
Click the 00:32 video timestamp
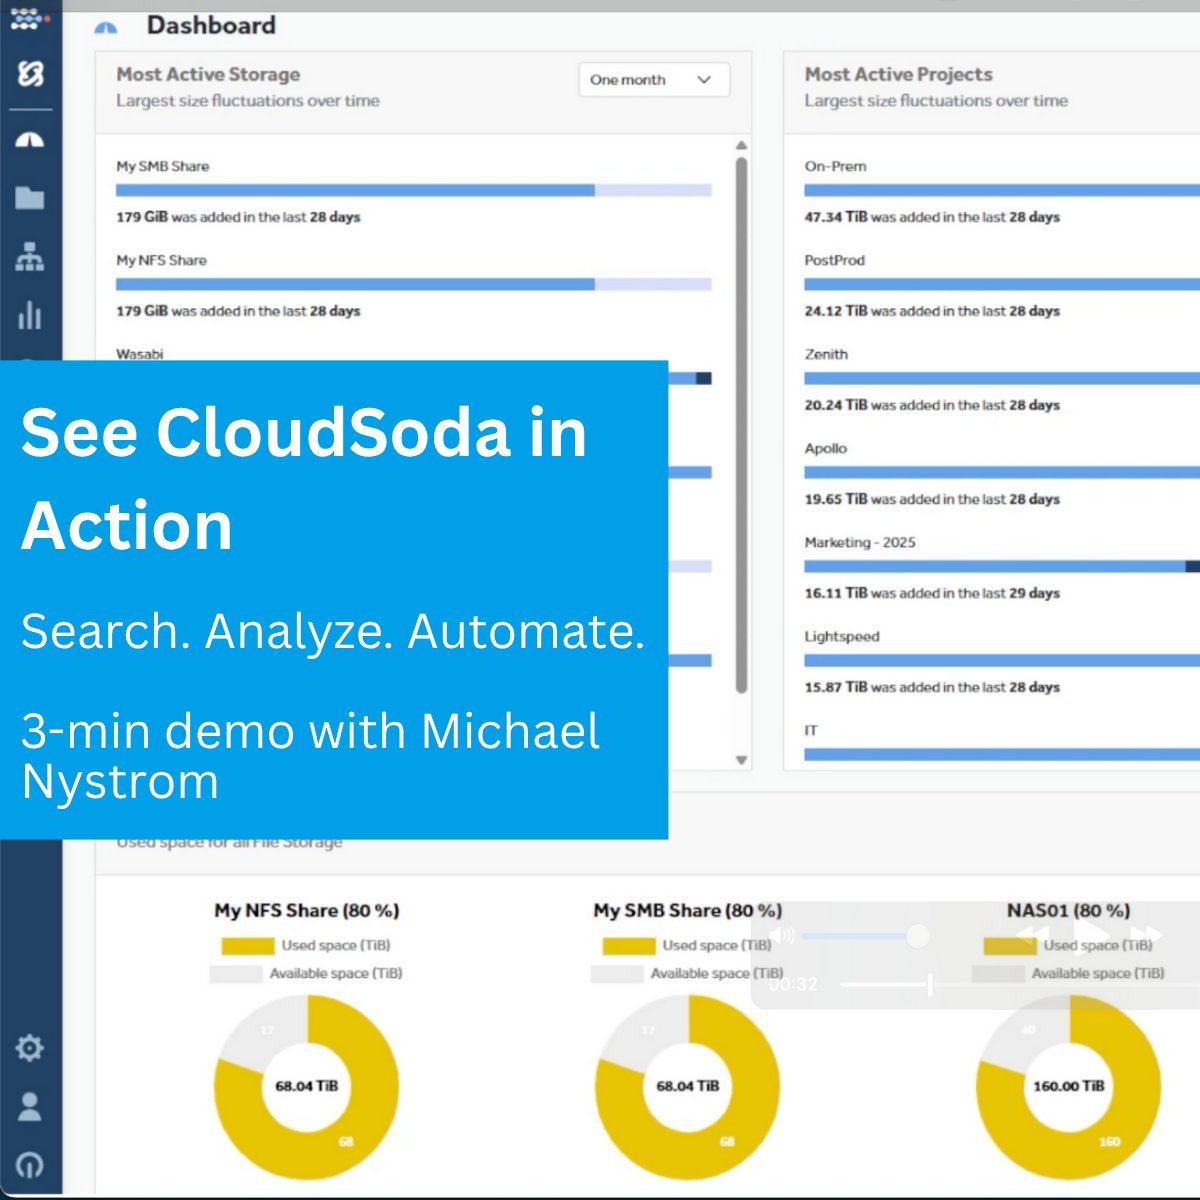(794, 985)
